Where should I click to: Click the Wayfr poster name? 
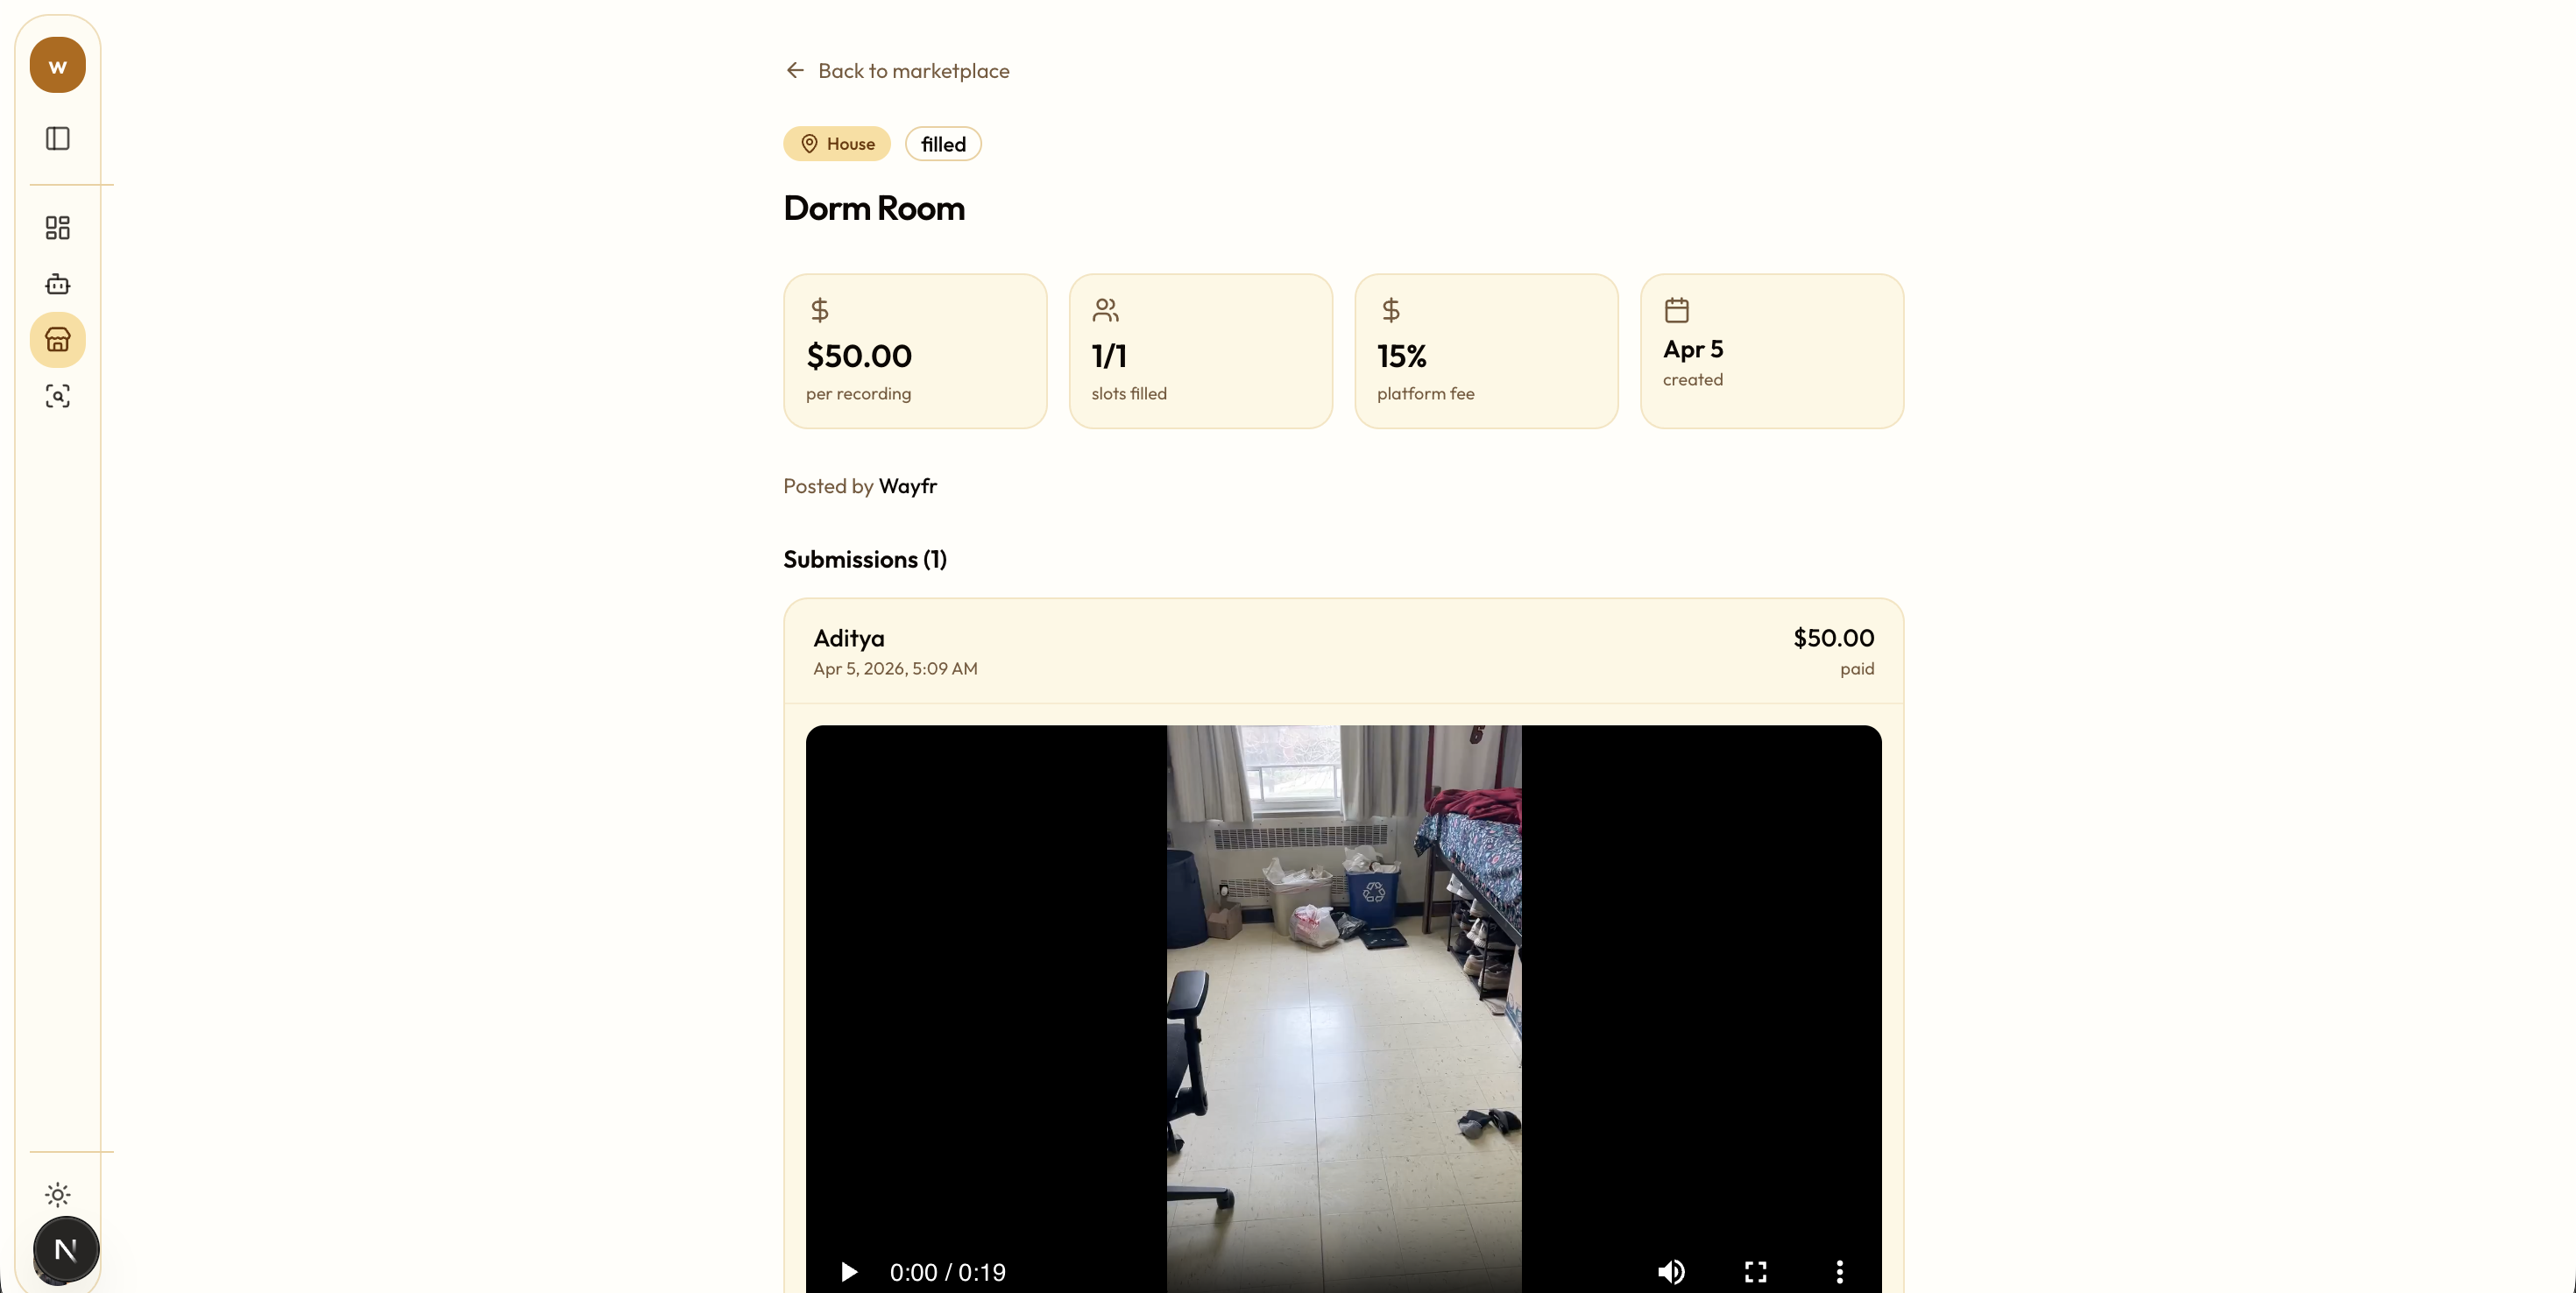click(907, 486)
